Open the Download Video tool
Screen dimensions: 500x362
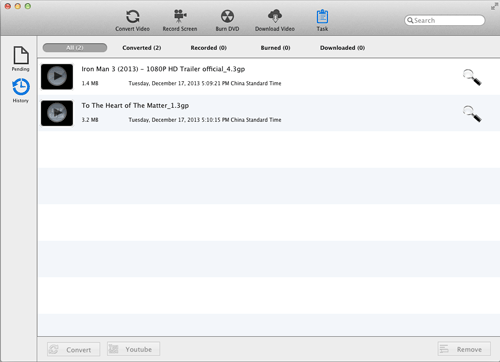point(275,20)
